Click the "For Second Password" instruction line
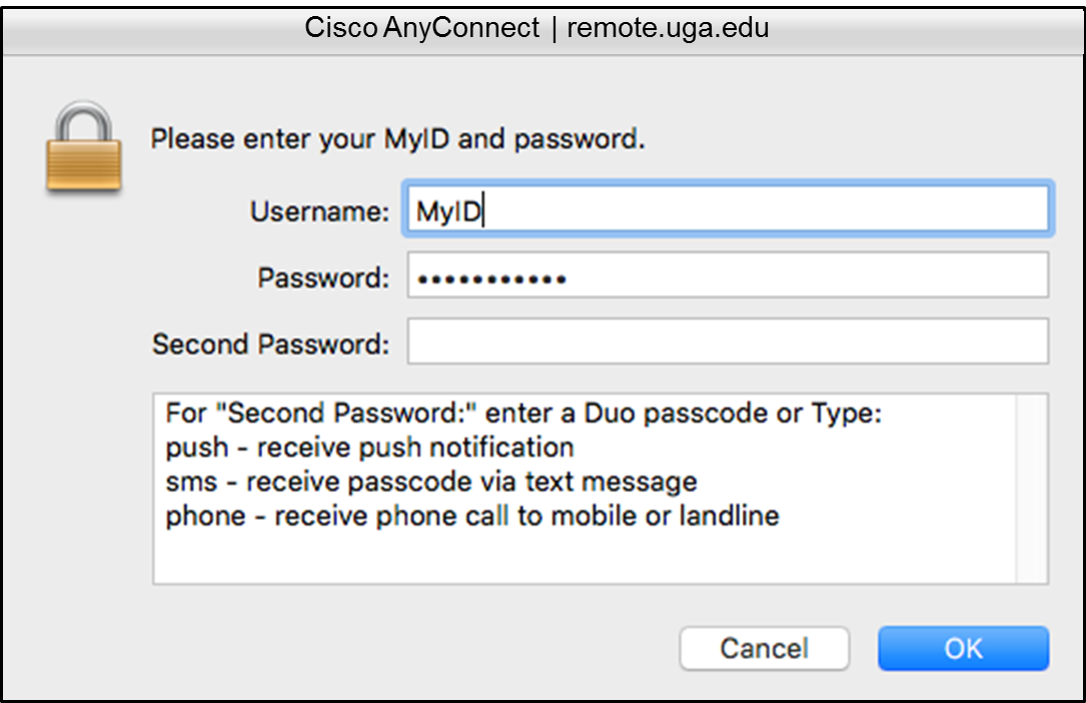 tap(524, 413)
